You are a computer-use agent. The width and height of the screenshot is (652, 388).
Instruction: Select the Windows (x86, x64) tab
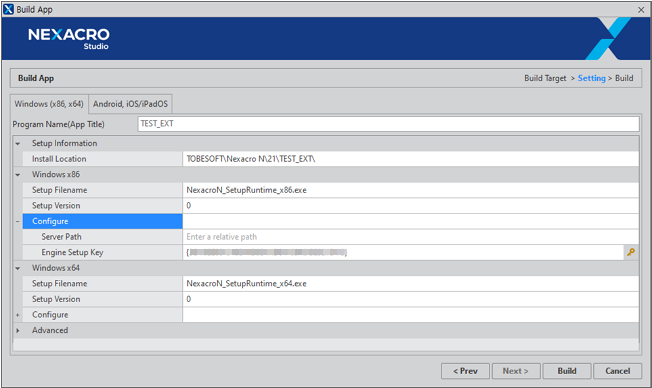tap(49, 104)
